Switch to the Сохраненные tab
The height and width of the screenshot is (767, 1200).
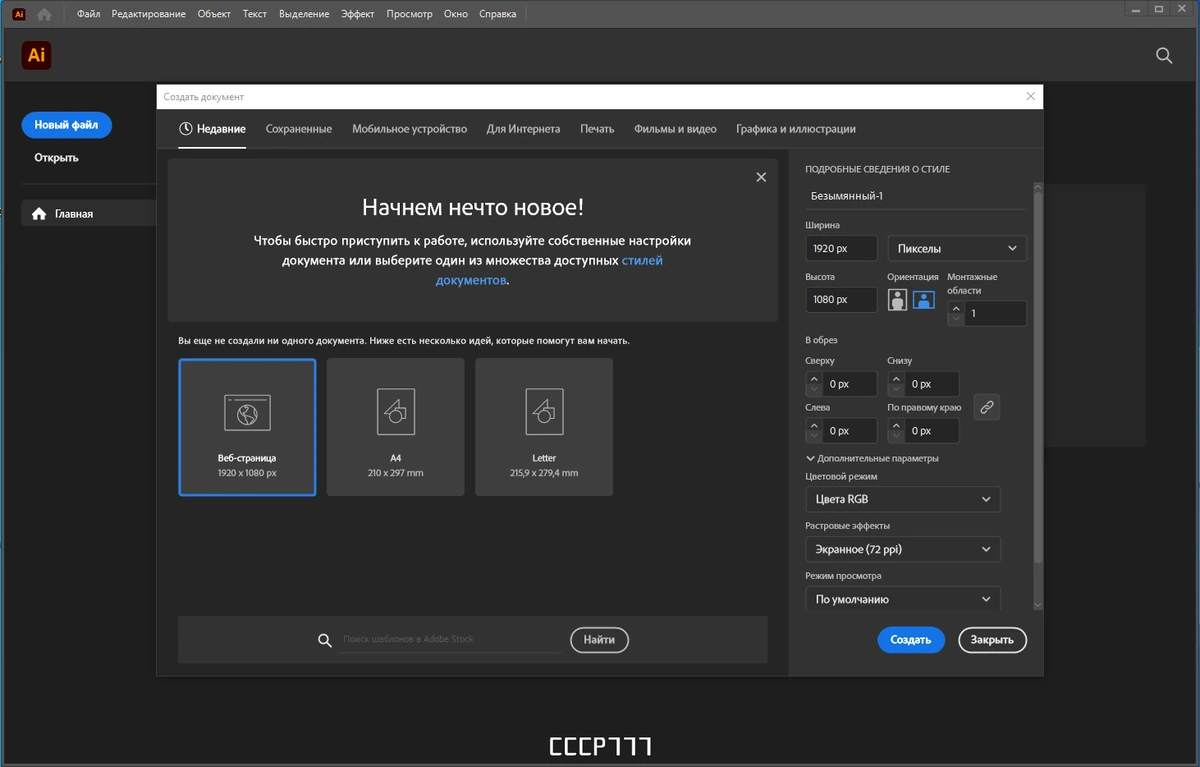click(299, 129)
